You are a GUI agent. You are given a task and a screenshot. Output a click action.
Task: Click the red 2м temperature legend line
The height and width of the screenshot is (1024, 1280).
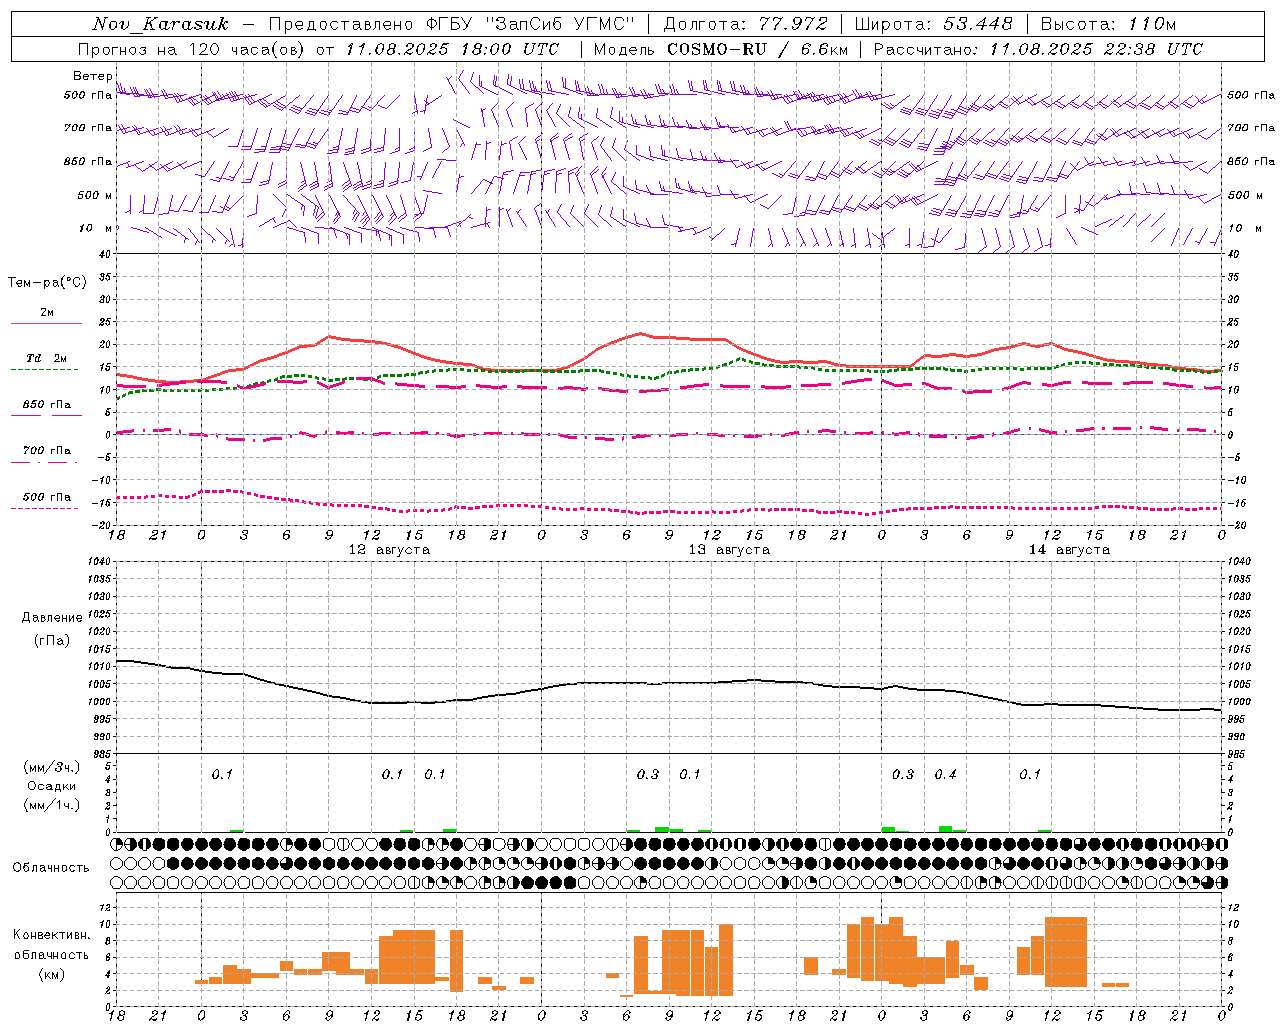46,323
